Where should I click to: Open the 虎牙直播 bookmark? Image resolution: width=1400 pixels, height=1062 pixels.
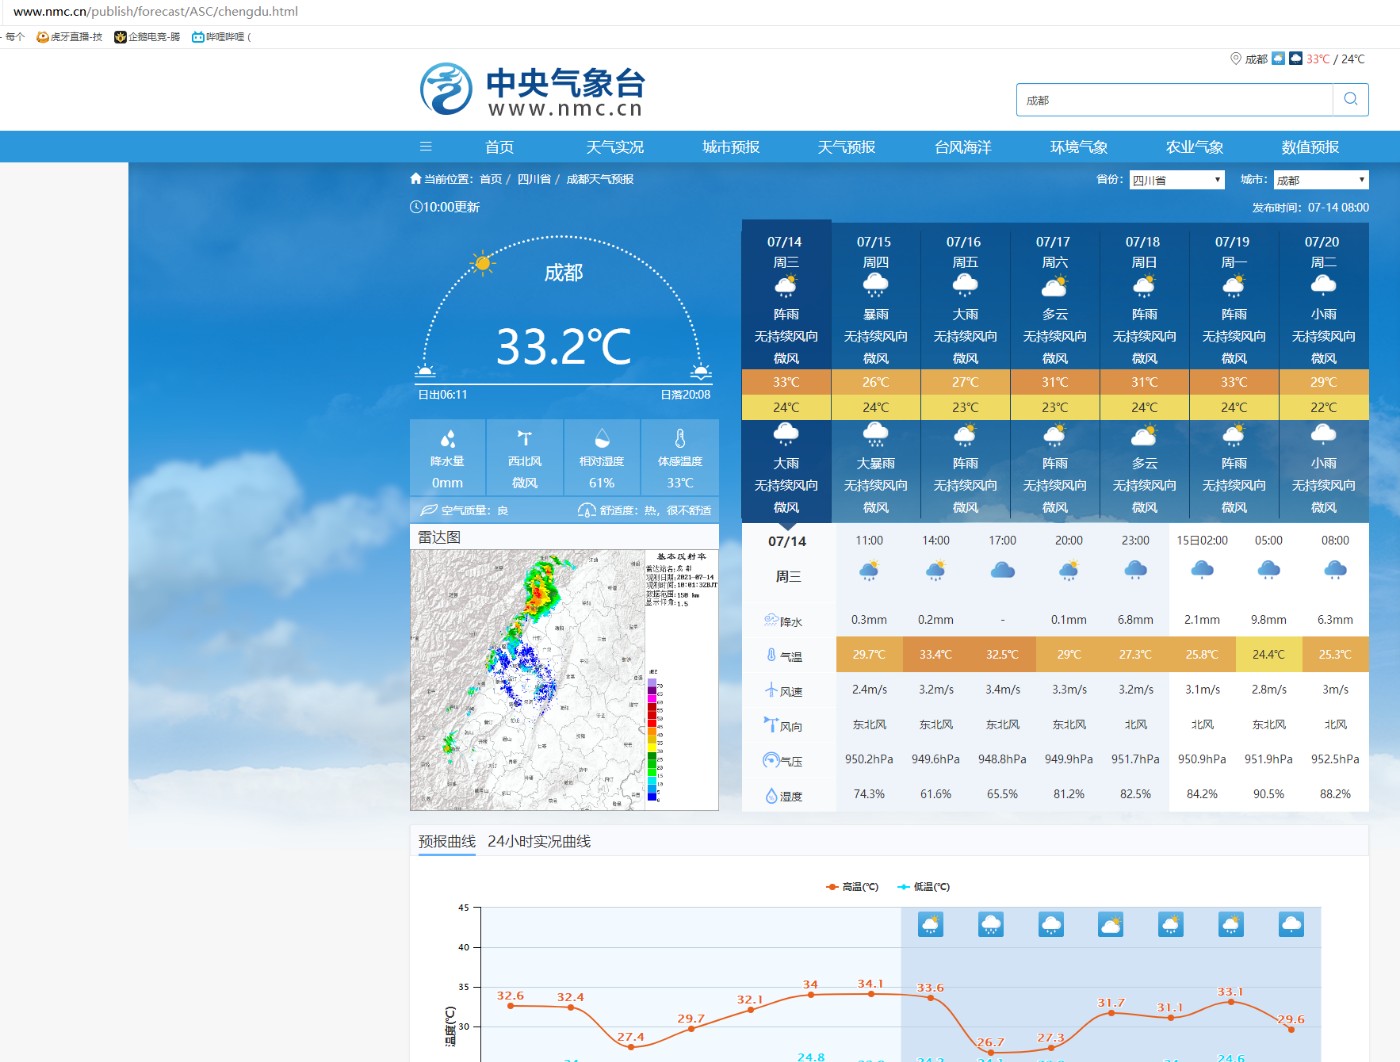69,37
